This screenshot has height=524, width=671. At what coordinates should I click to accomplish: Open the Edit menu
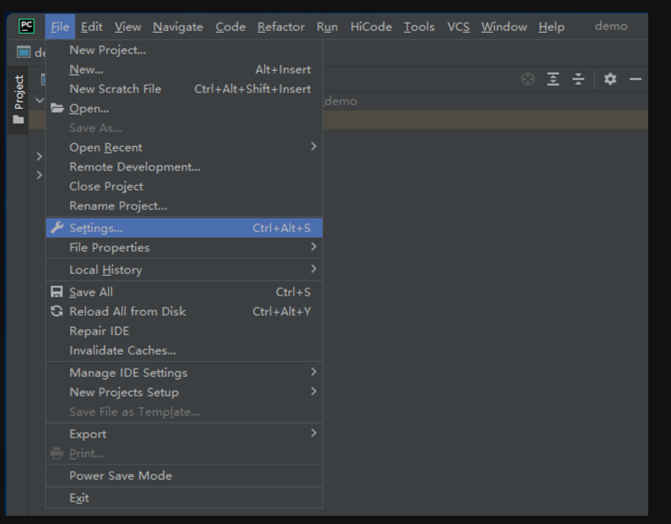click(x=92, y=27)
